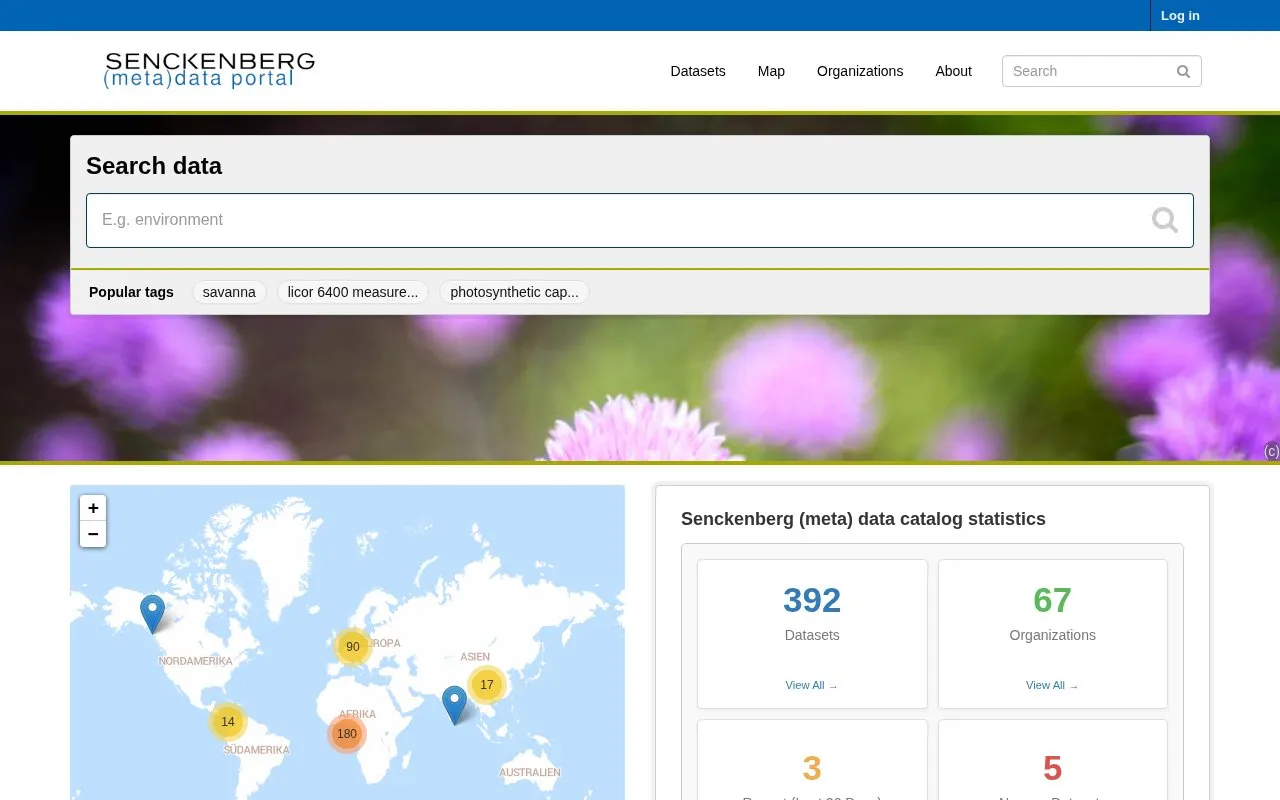Open the About menu item

(953, 71)
